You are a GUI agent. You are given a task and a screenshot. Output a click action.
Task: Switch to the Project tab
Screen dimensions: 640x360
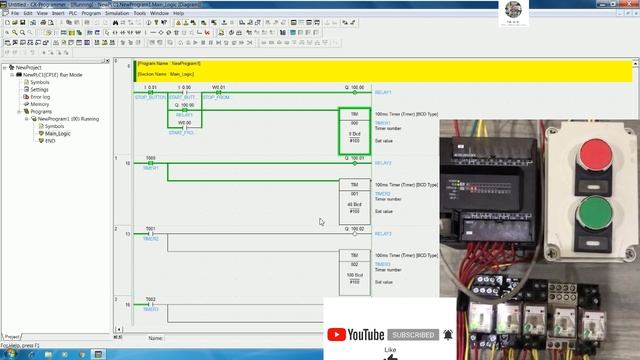[x=12, y=337]
